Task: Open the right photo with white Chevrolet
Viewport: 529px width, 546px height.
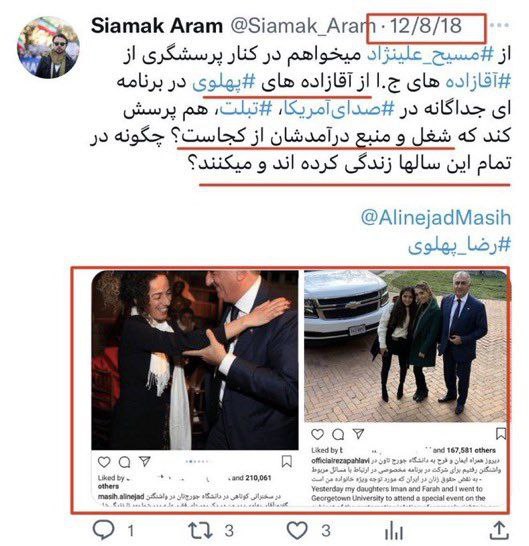Action: point(405,346)
